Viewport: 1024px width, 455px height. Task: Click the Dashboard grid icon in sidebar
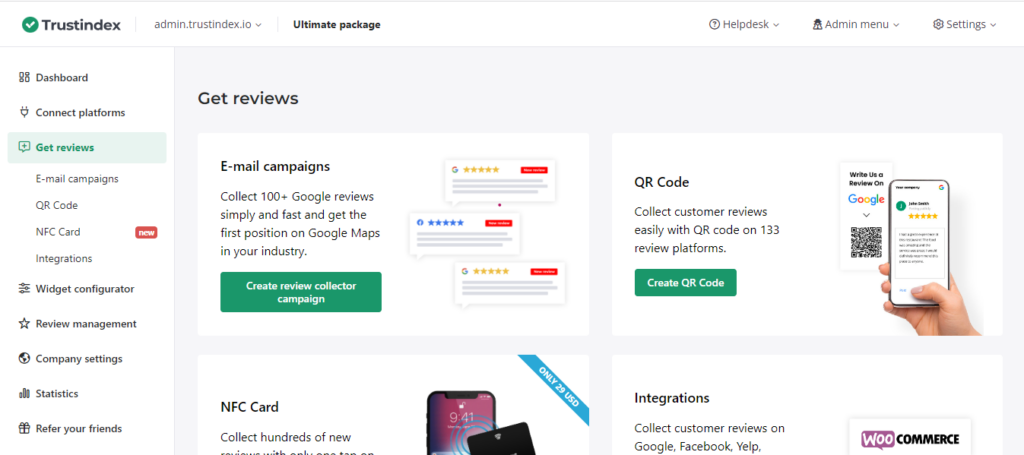24,78
